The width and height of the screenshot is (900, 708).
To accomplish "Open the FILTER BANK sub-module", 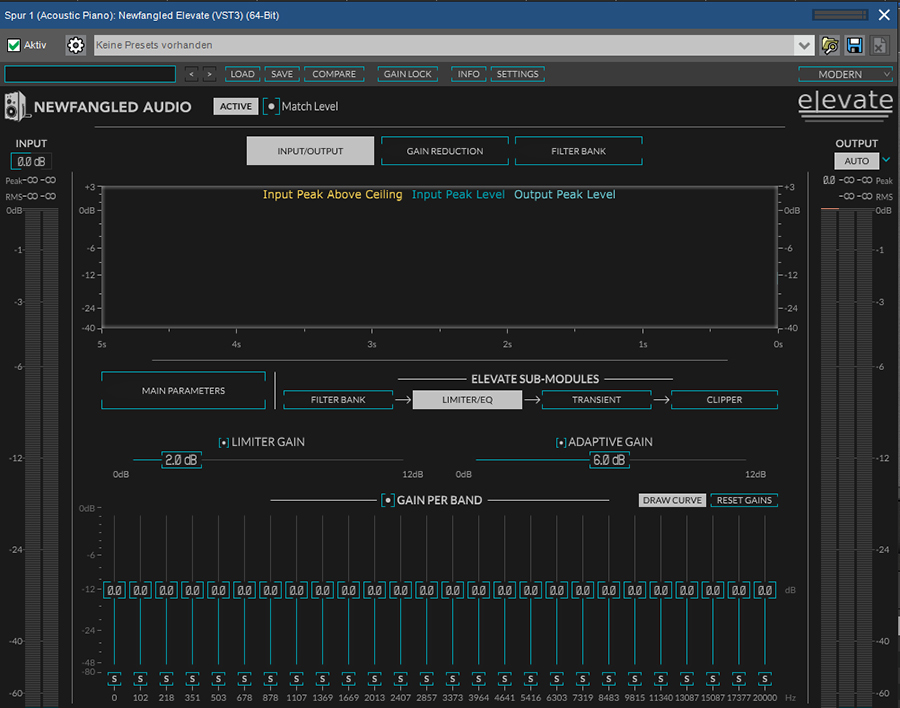I will 338,400.
